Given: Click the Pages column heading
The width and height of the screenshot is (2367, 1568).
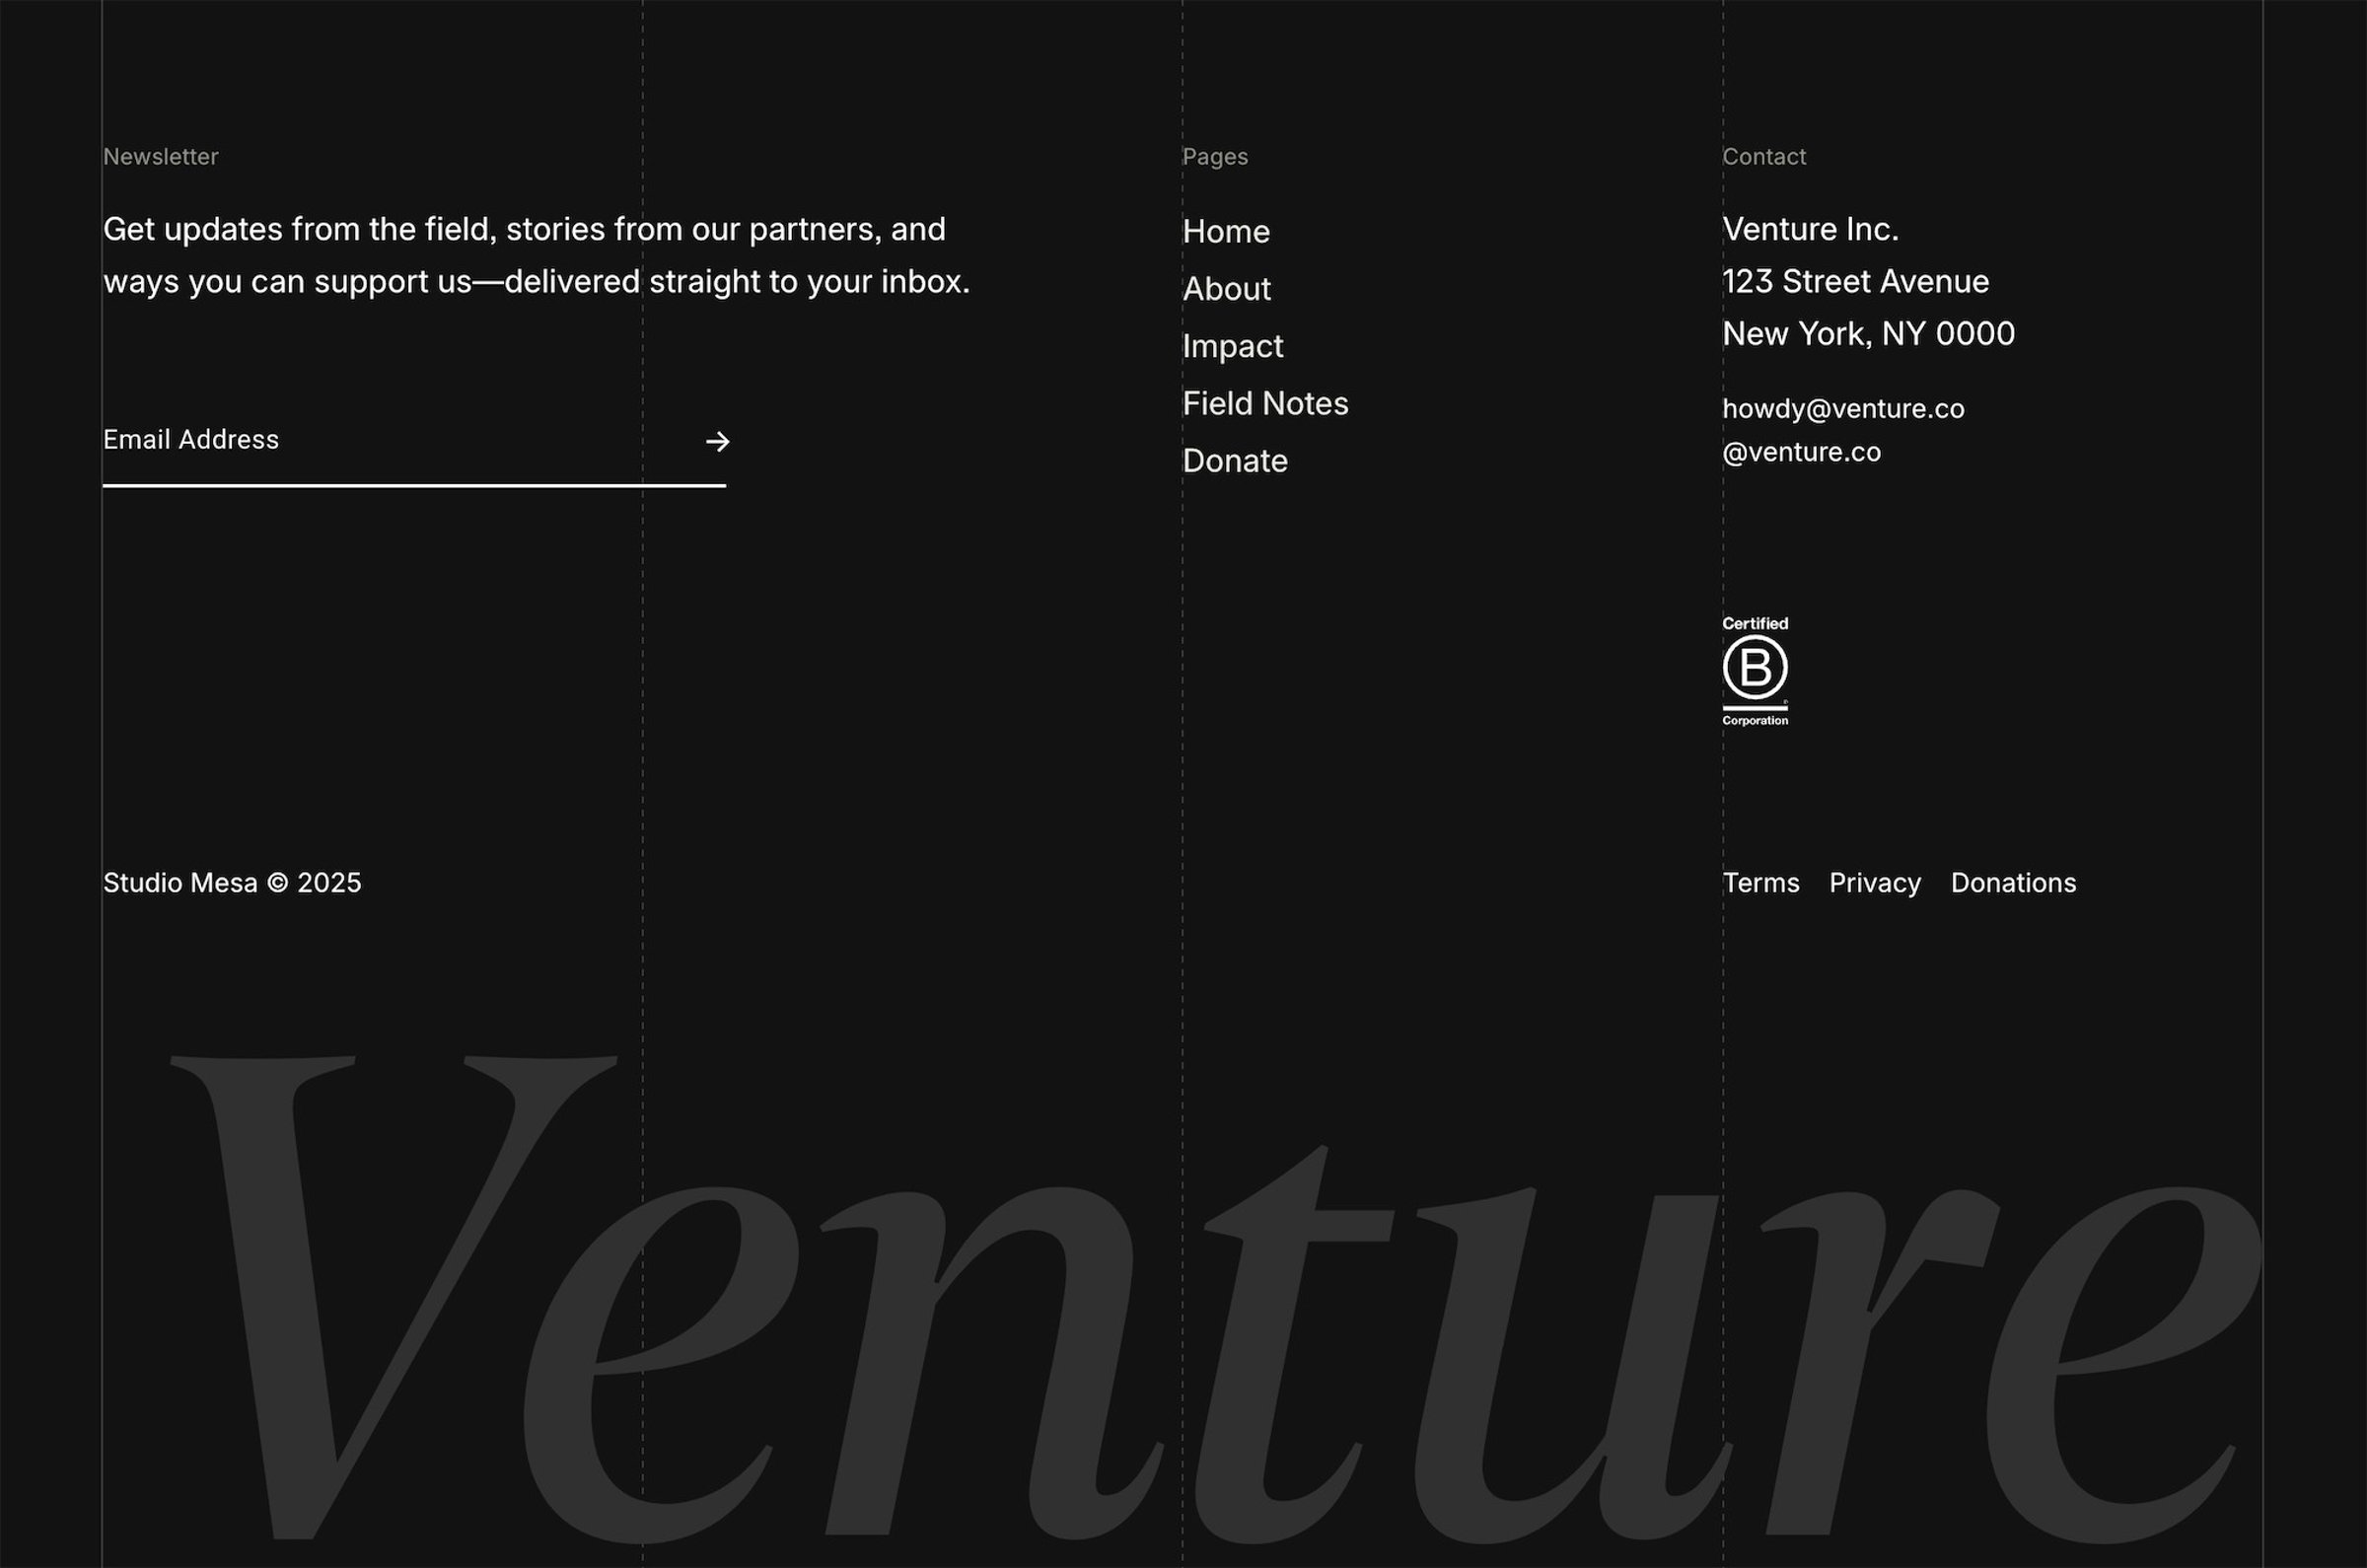Looking at the screenshot, I should pos(1215,157).
